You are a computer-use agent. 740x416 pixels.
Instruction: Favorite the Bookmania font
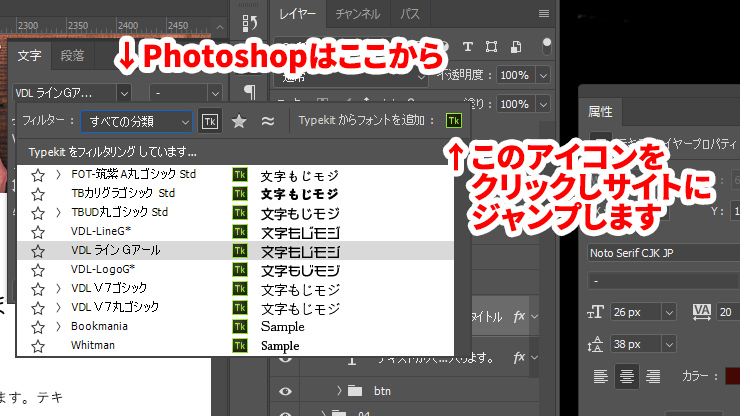[x=38, y=327]
